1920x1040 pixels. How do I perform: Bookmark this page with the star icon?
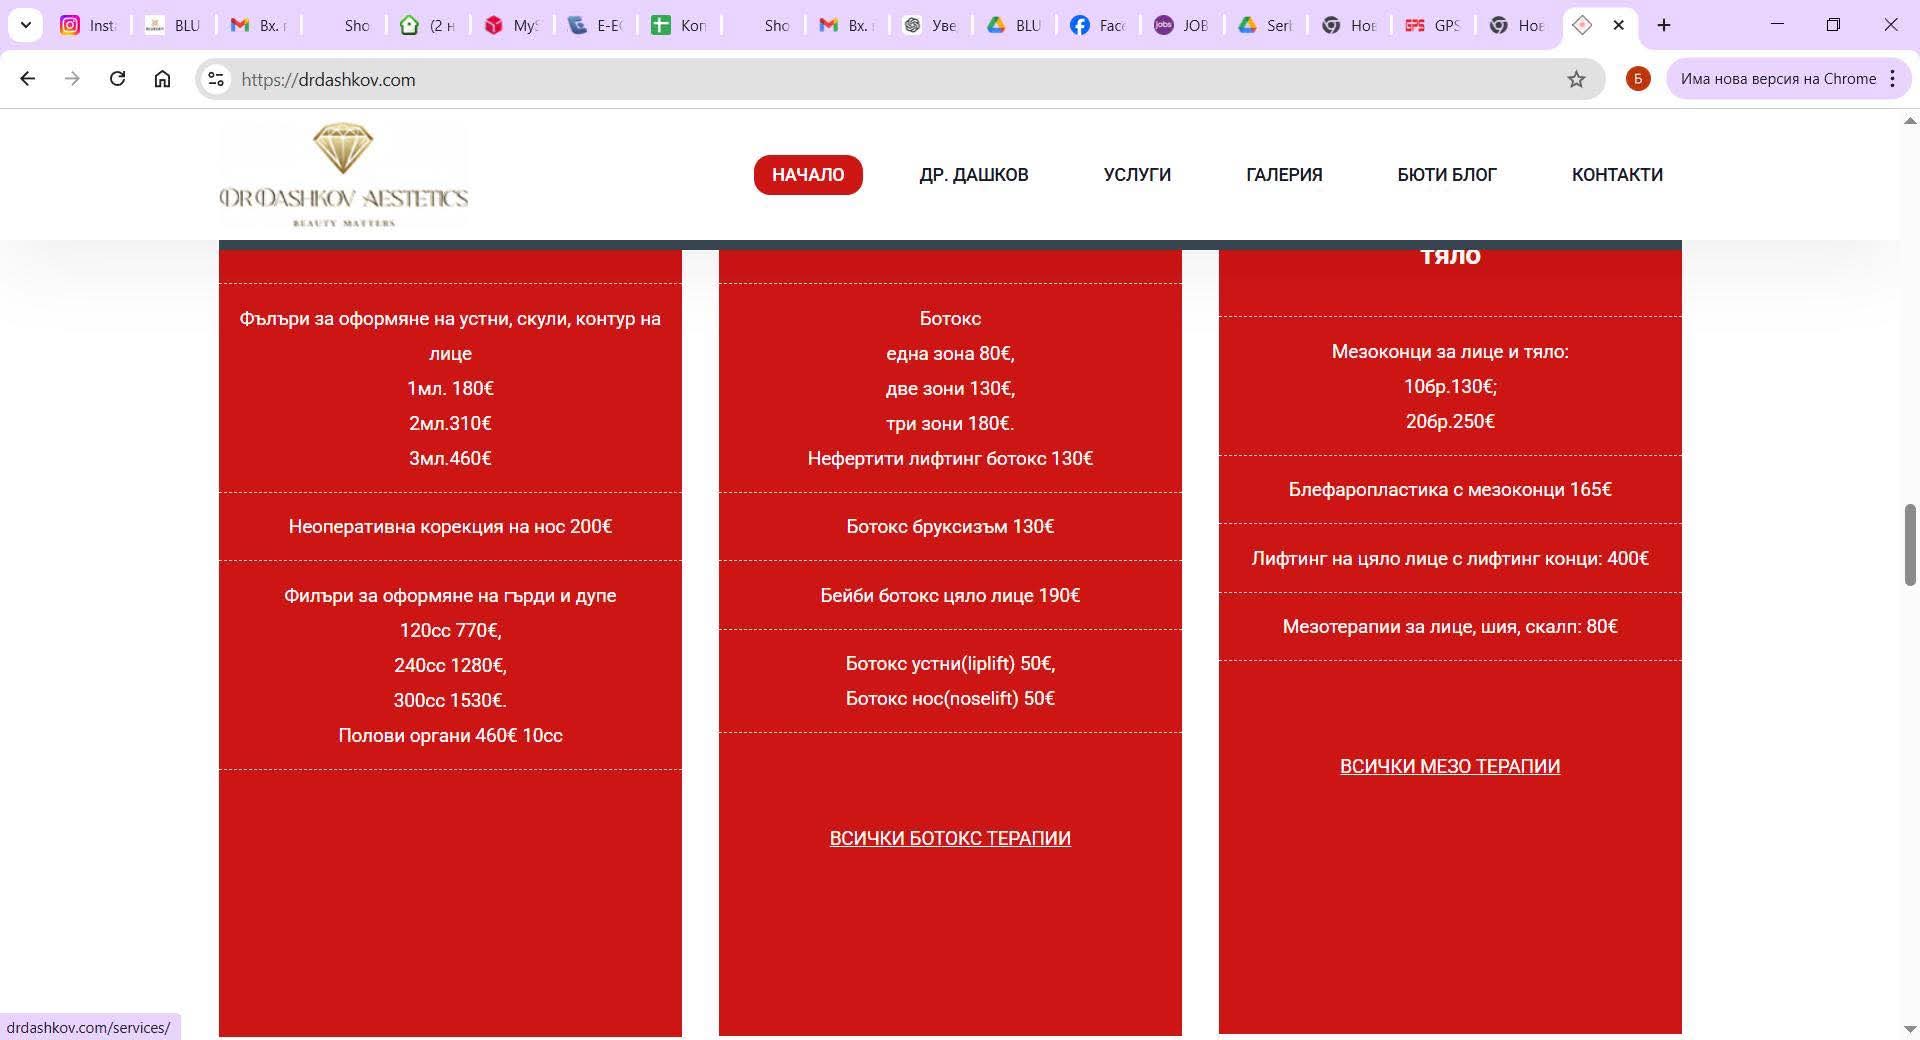click(1576, 79)
